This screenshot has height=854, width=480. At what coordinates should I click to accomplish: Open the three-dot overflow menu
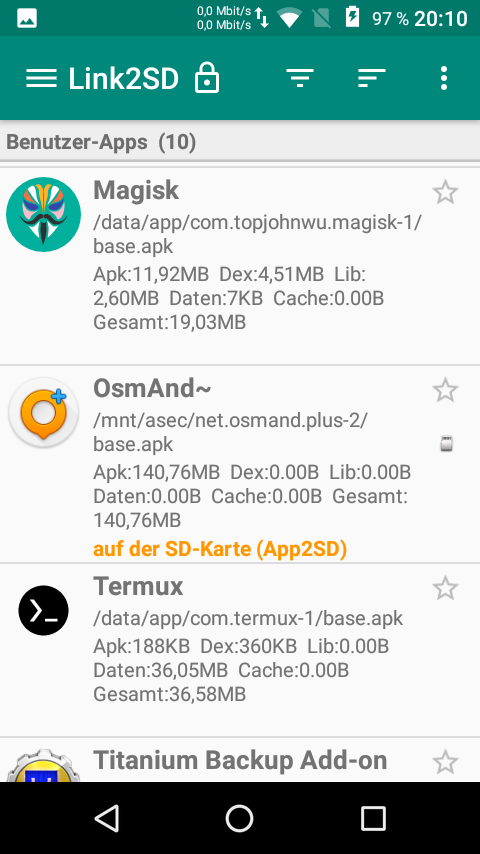tap(444, 78)
